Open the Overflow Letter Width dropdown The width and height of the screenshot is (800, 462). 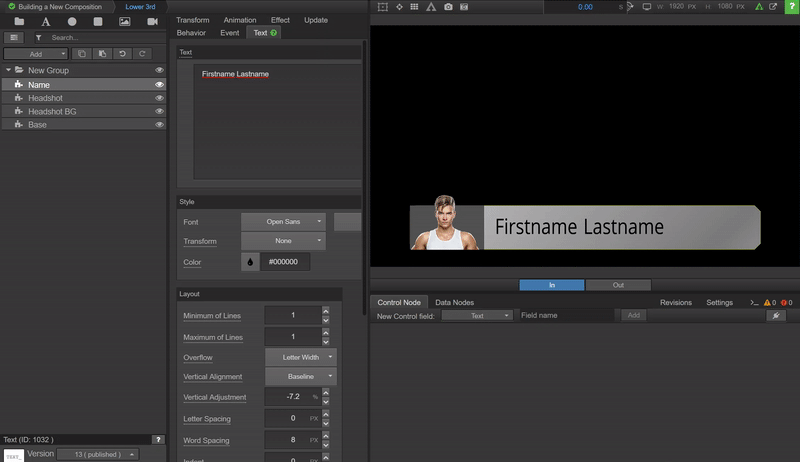coord(300,357)
